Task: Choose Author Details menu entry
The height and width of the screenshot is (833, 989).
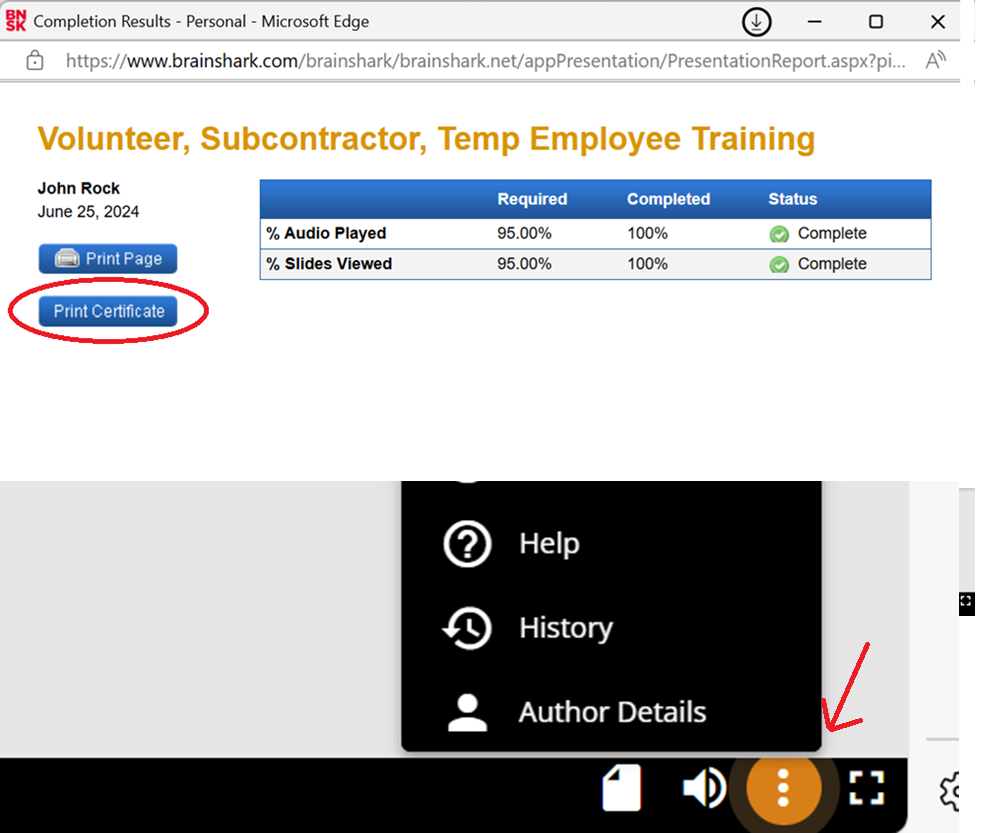Action: 611,712
